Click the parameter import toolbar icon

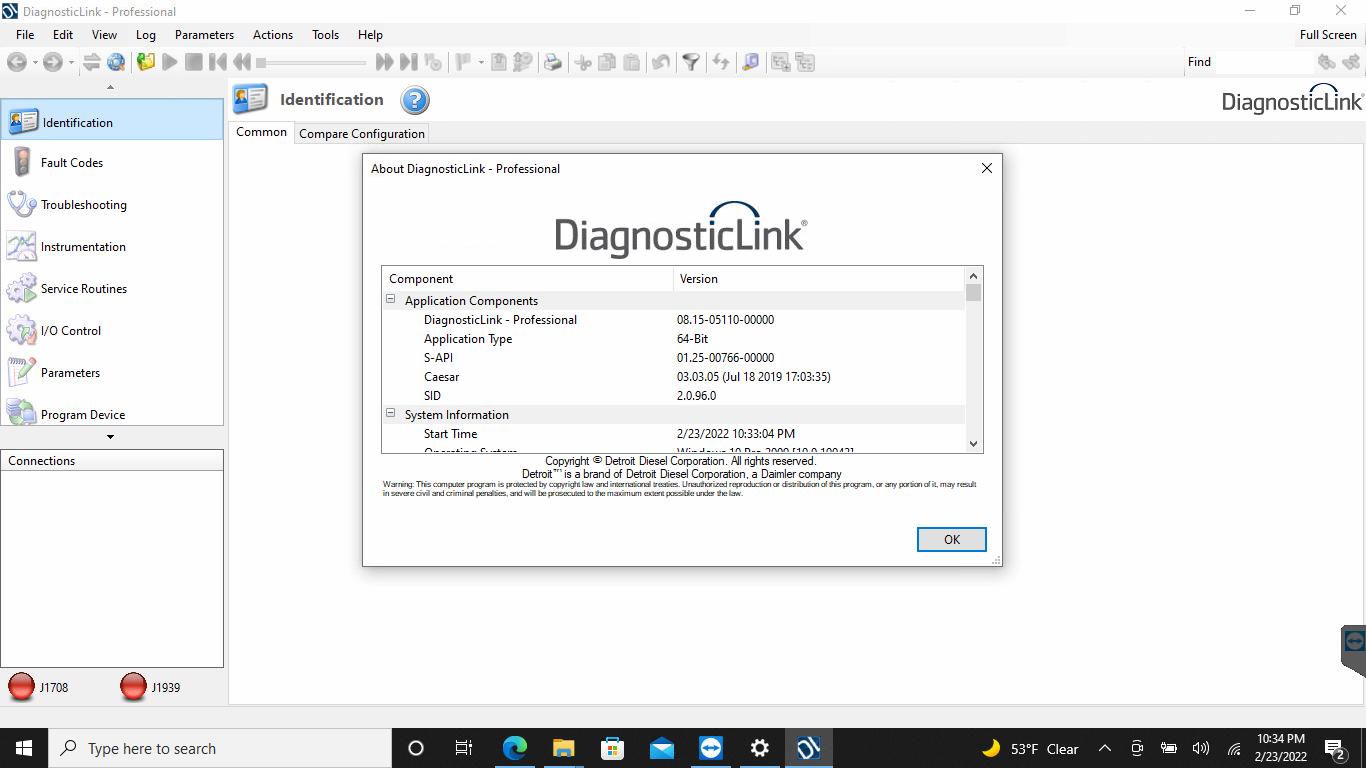(x=498, y=62)
